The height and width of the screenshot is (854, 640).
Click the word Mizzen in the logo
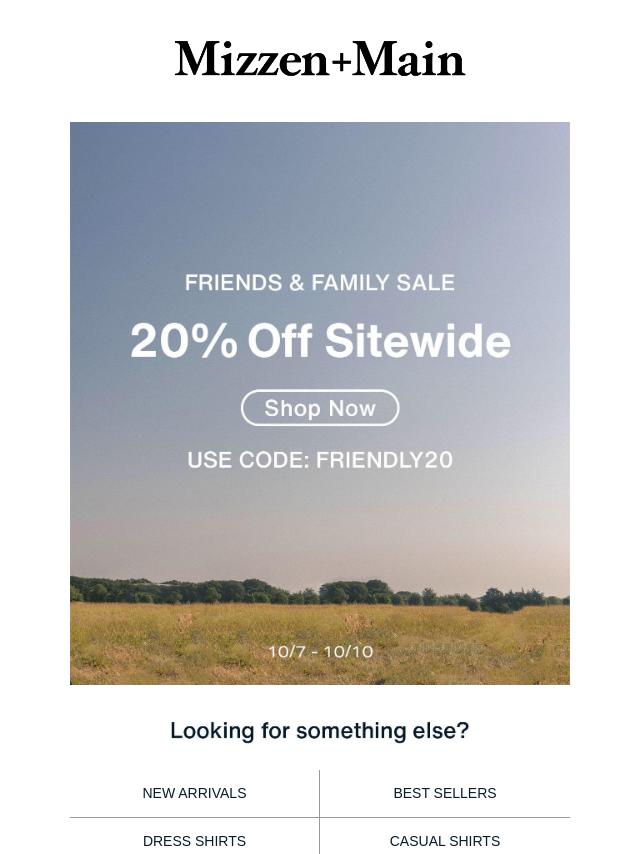pos(252,59)
